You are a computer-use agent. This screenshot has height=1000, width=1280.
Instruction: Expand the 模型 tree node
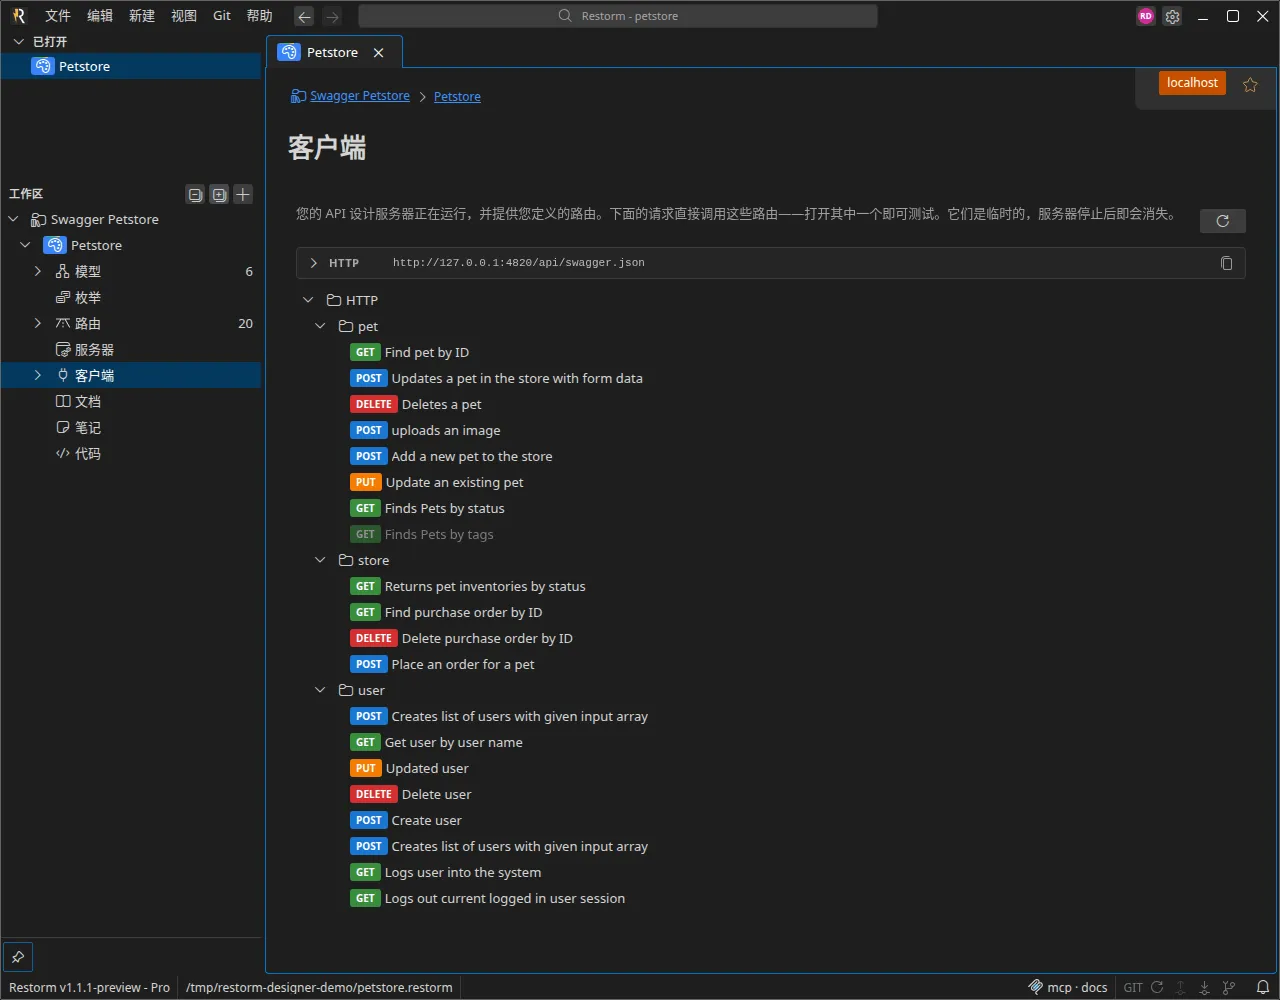tap(38, 272)
